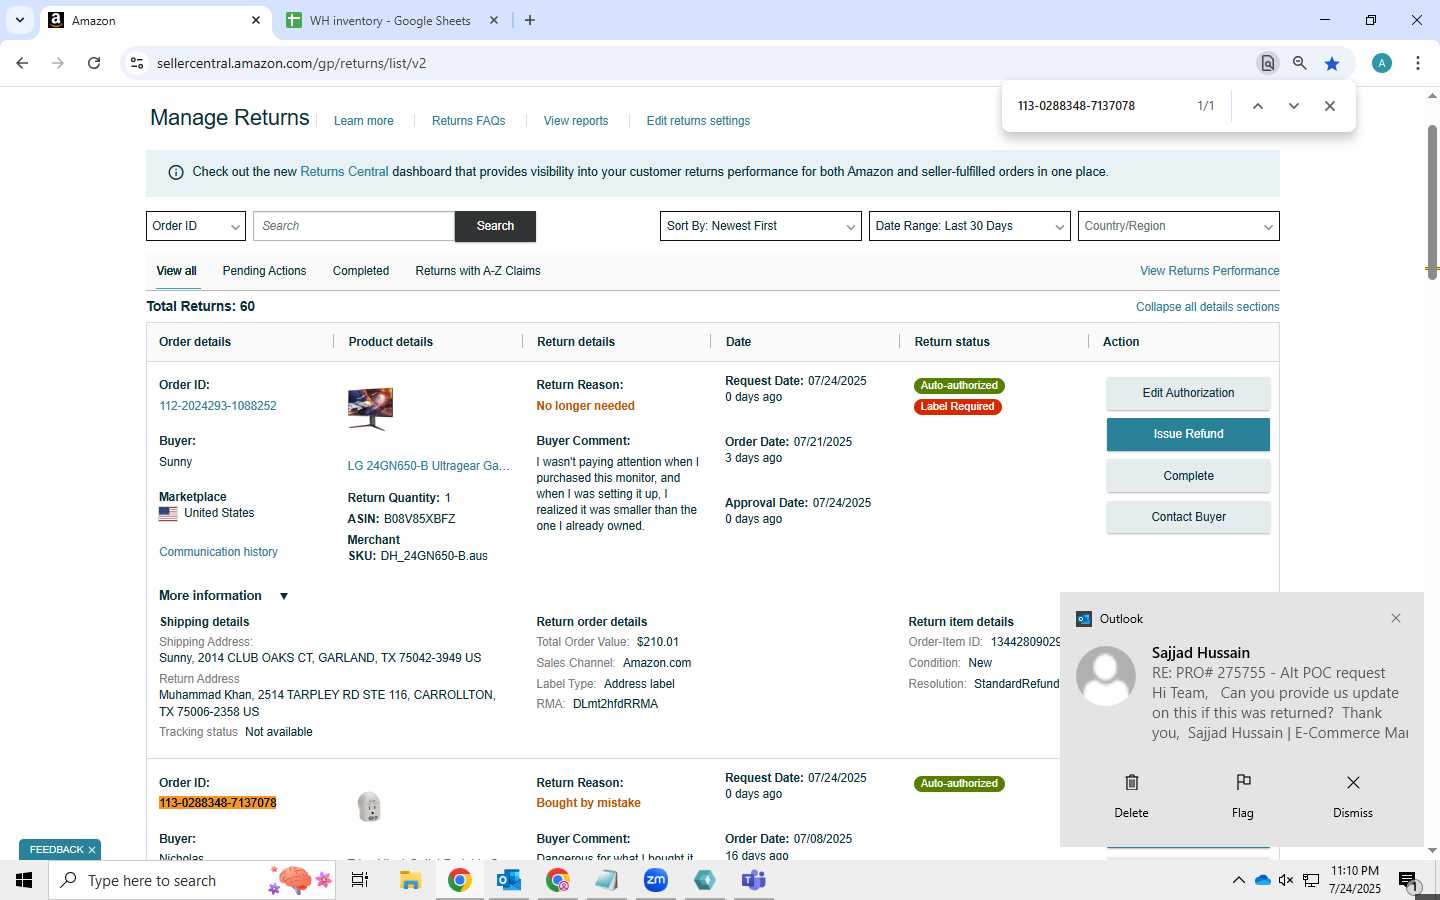Click Edit Authorization button

point(1188,393)
